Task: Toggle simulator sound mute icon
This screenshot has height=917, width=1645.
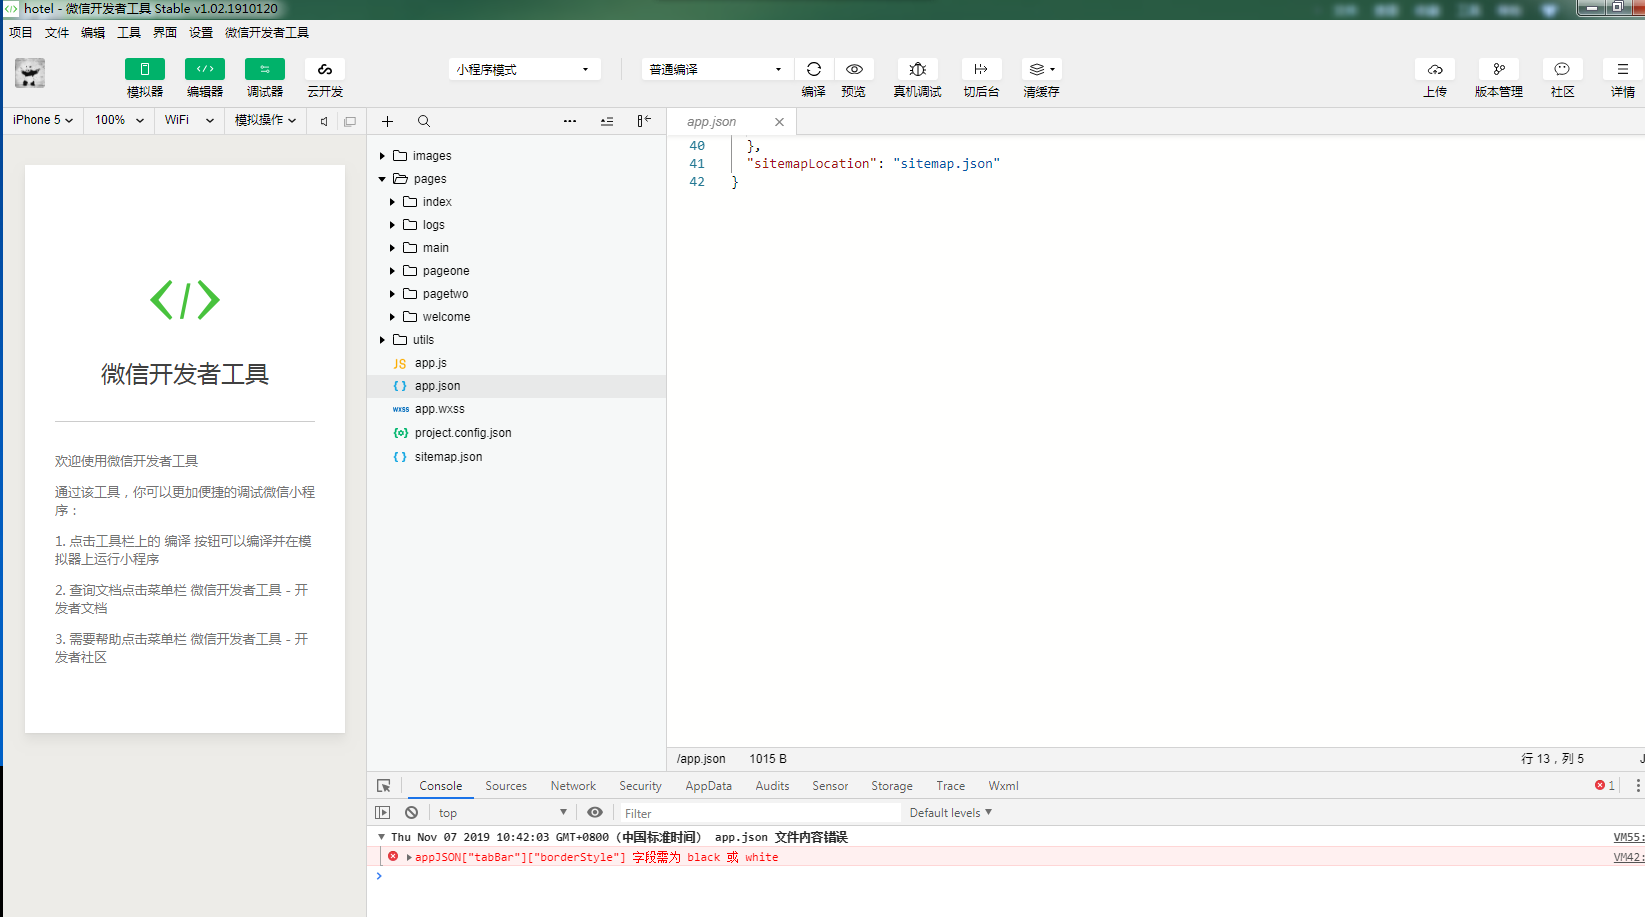Action: click(x=324, y=121)
